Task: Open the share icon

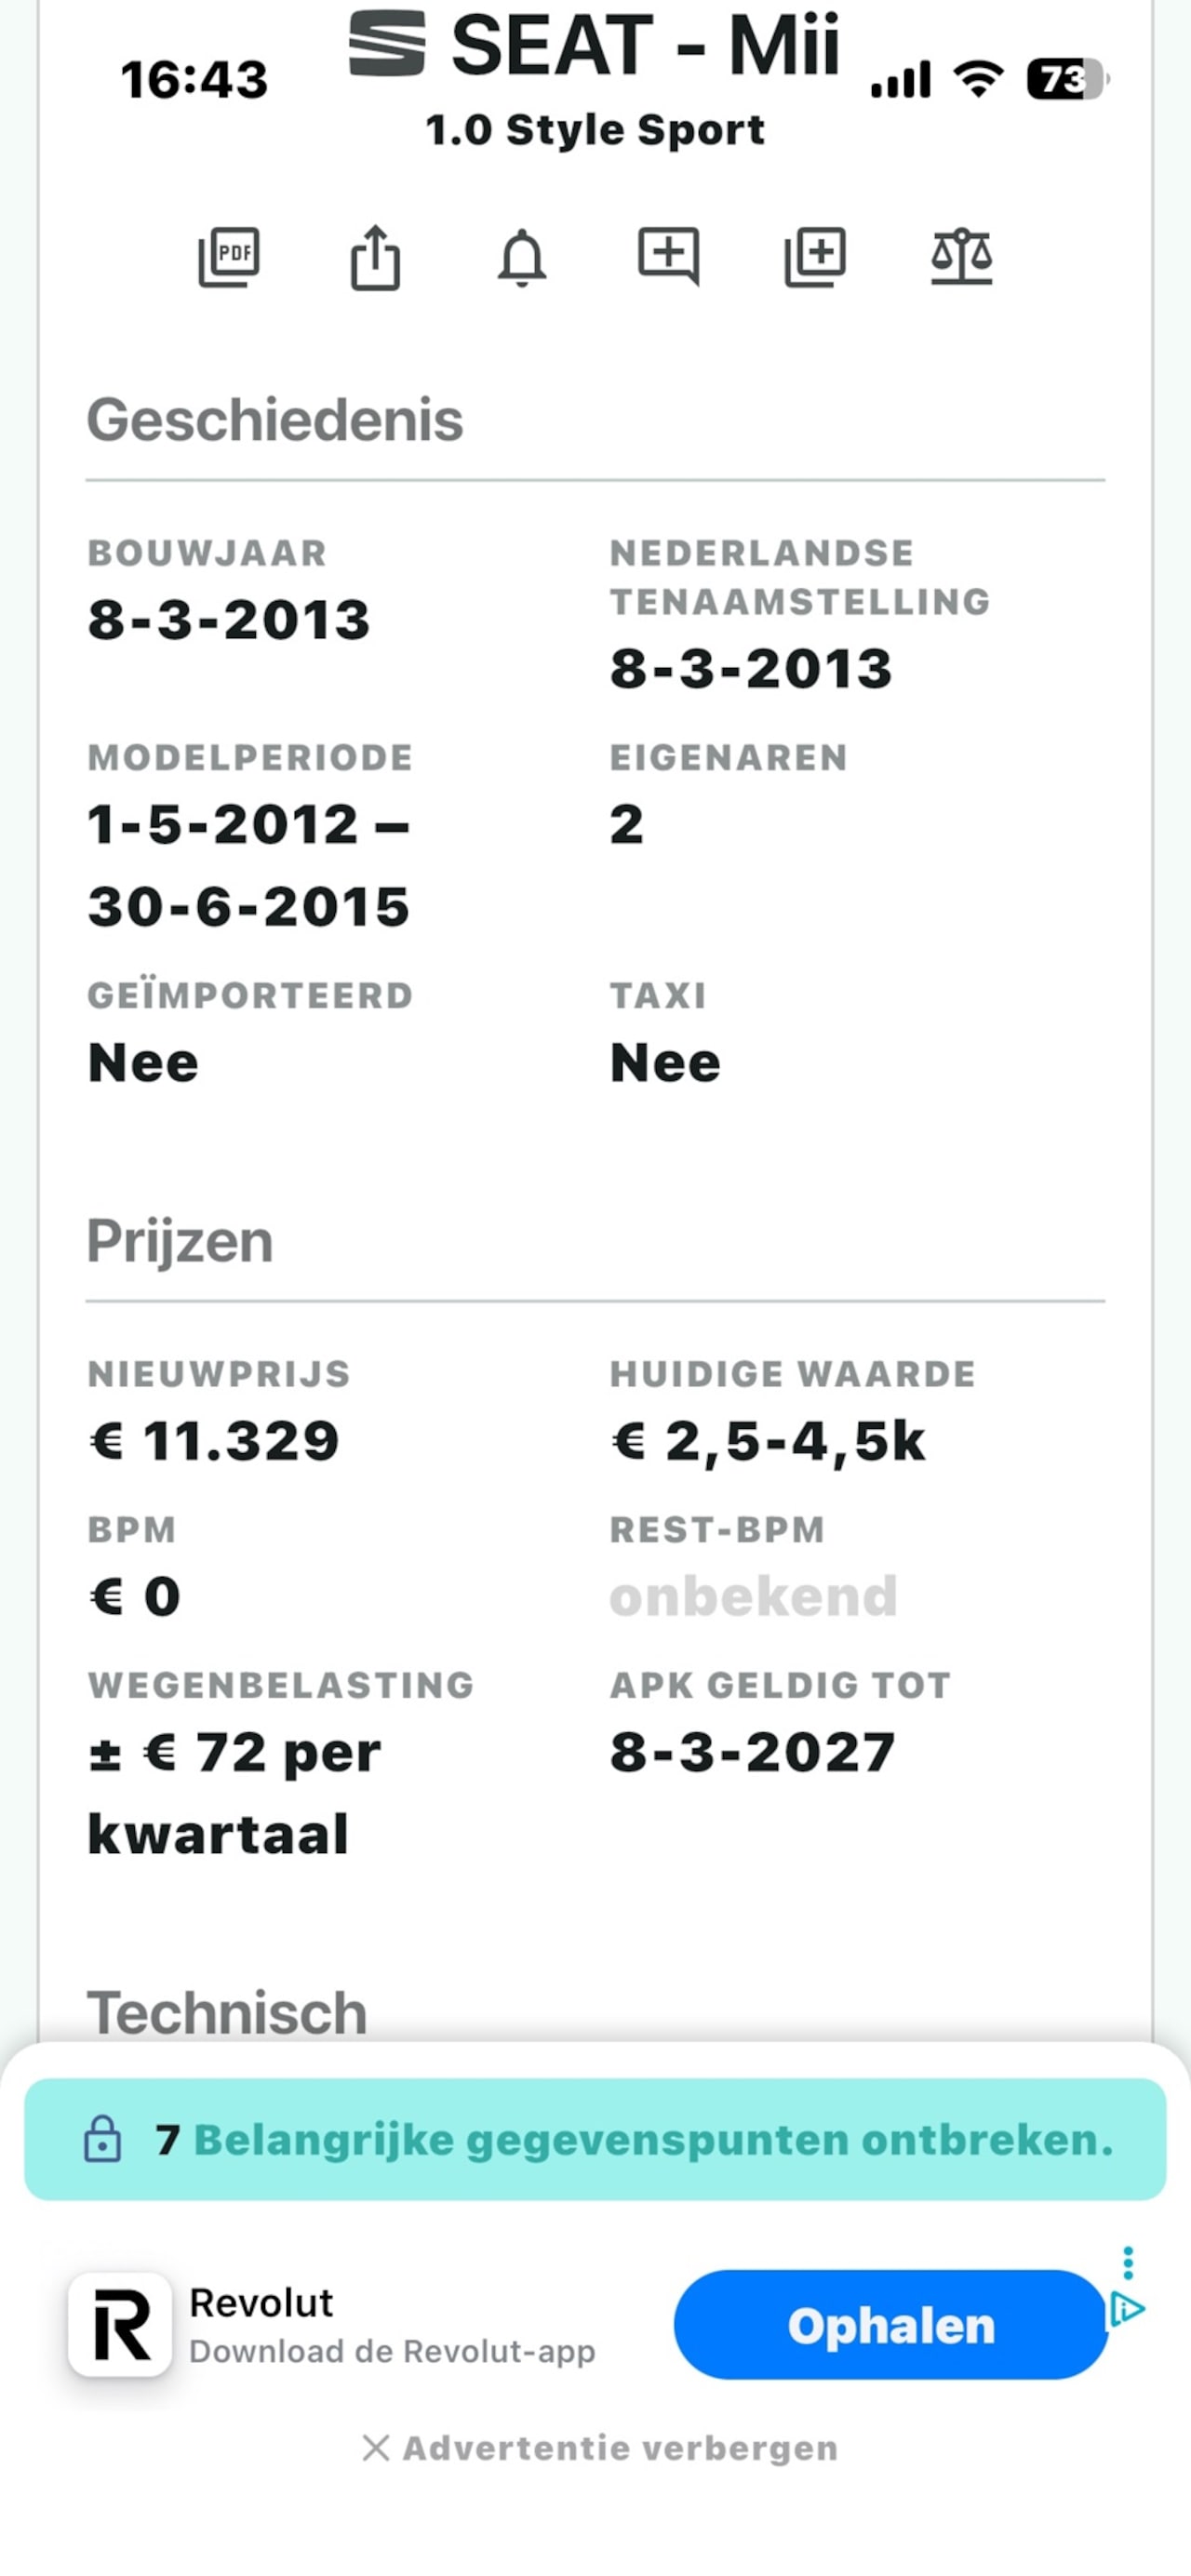Action: tap(375, 258)
